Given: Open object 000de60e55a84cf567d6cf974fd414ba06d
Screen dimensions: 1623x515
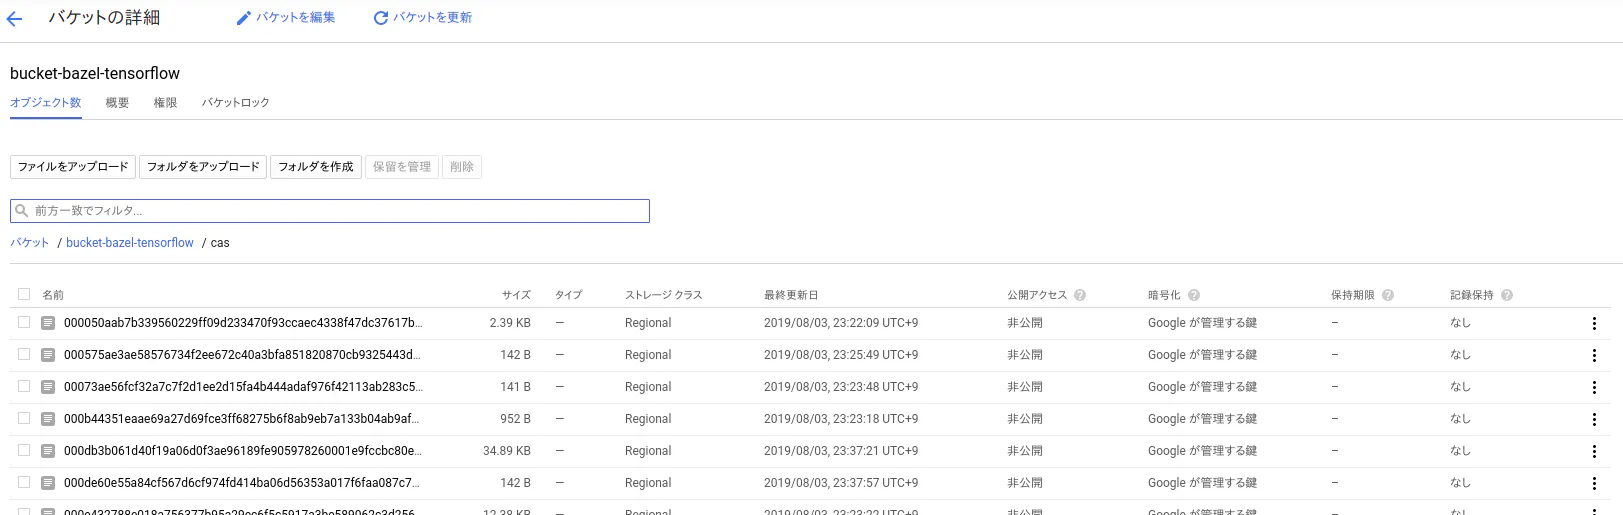Looking at the screenshot, I should (x=241, y=483).
